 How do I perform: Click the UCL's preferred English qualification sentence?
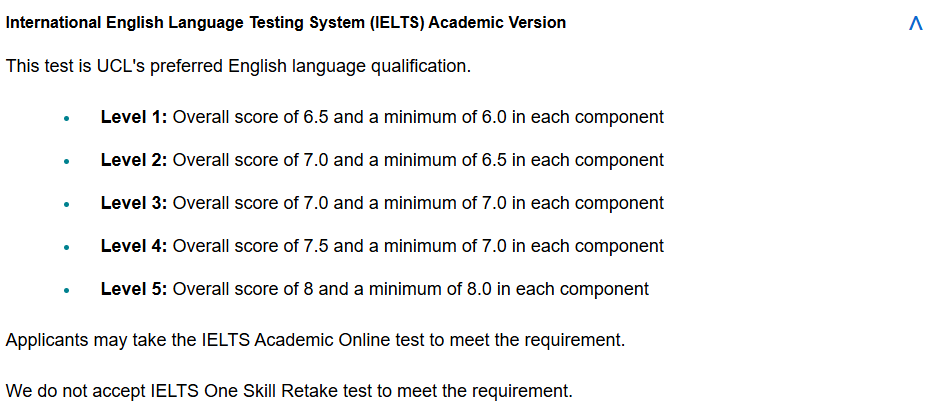238,66
